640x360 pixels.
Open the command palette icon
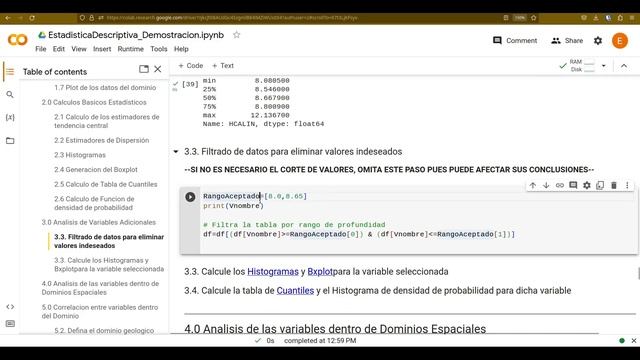click(x=10, y=324)
